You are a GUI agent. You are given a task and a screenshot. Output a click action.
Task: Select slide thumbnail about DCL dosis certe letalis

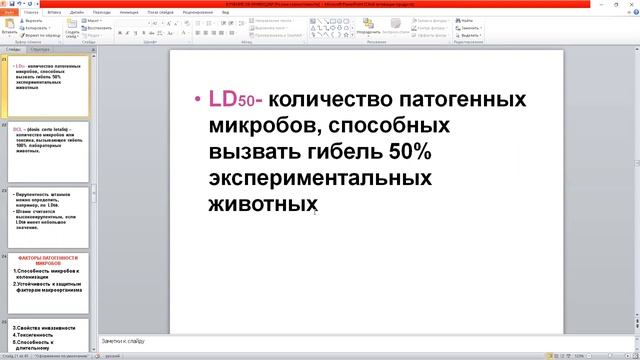[48, 152]
